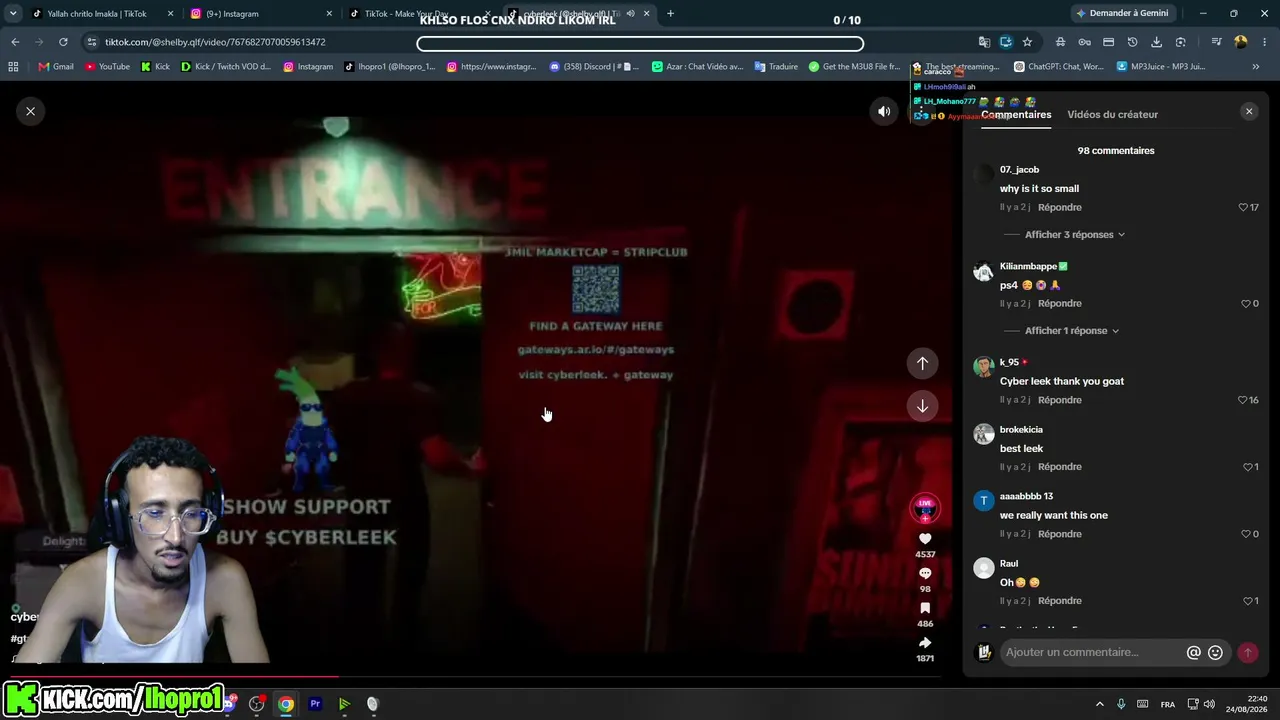Close the TikTok video viewer
1280x720 pixels.
coord(30,111)
